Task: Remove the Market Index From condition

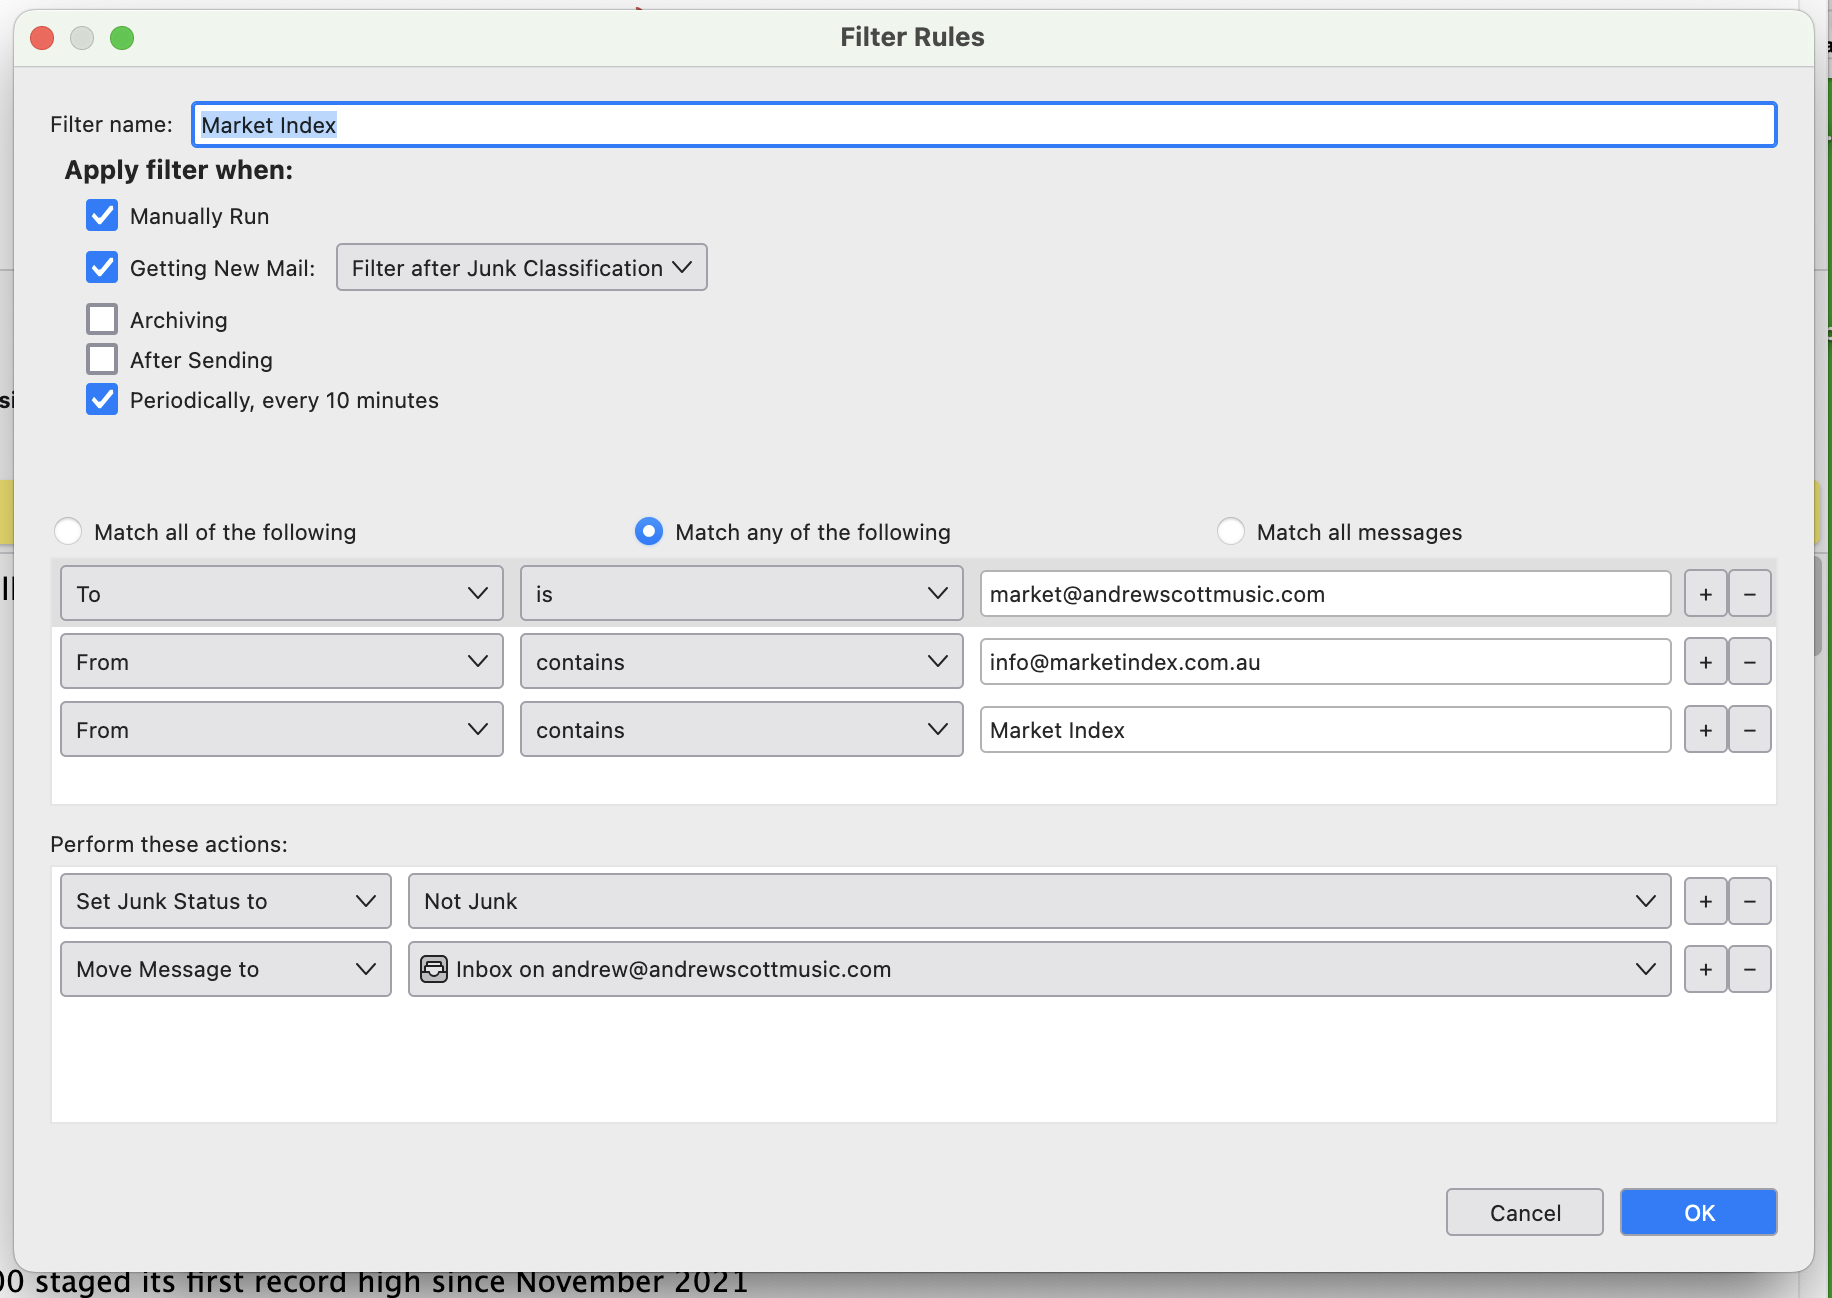Action: tap(1750, 730)
